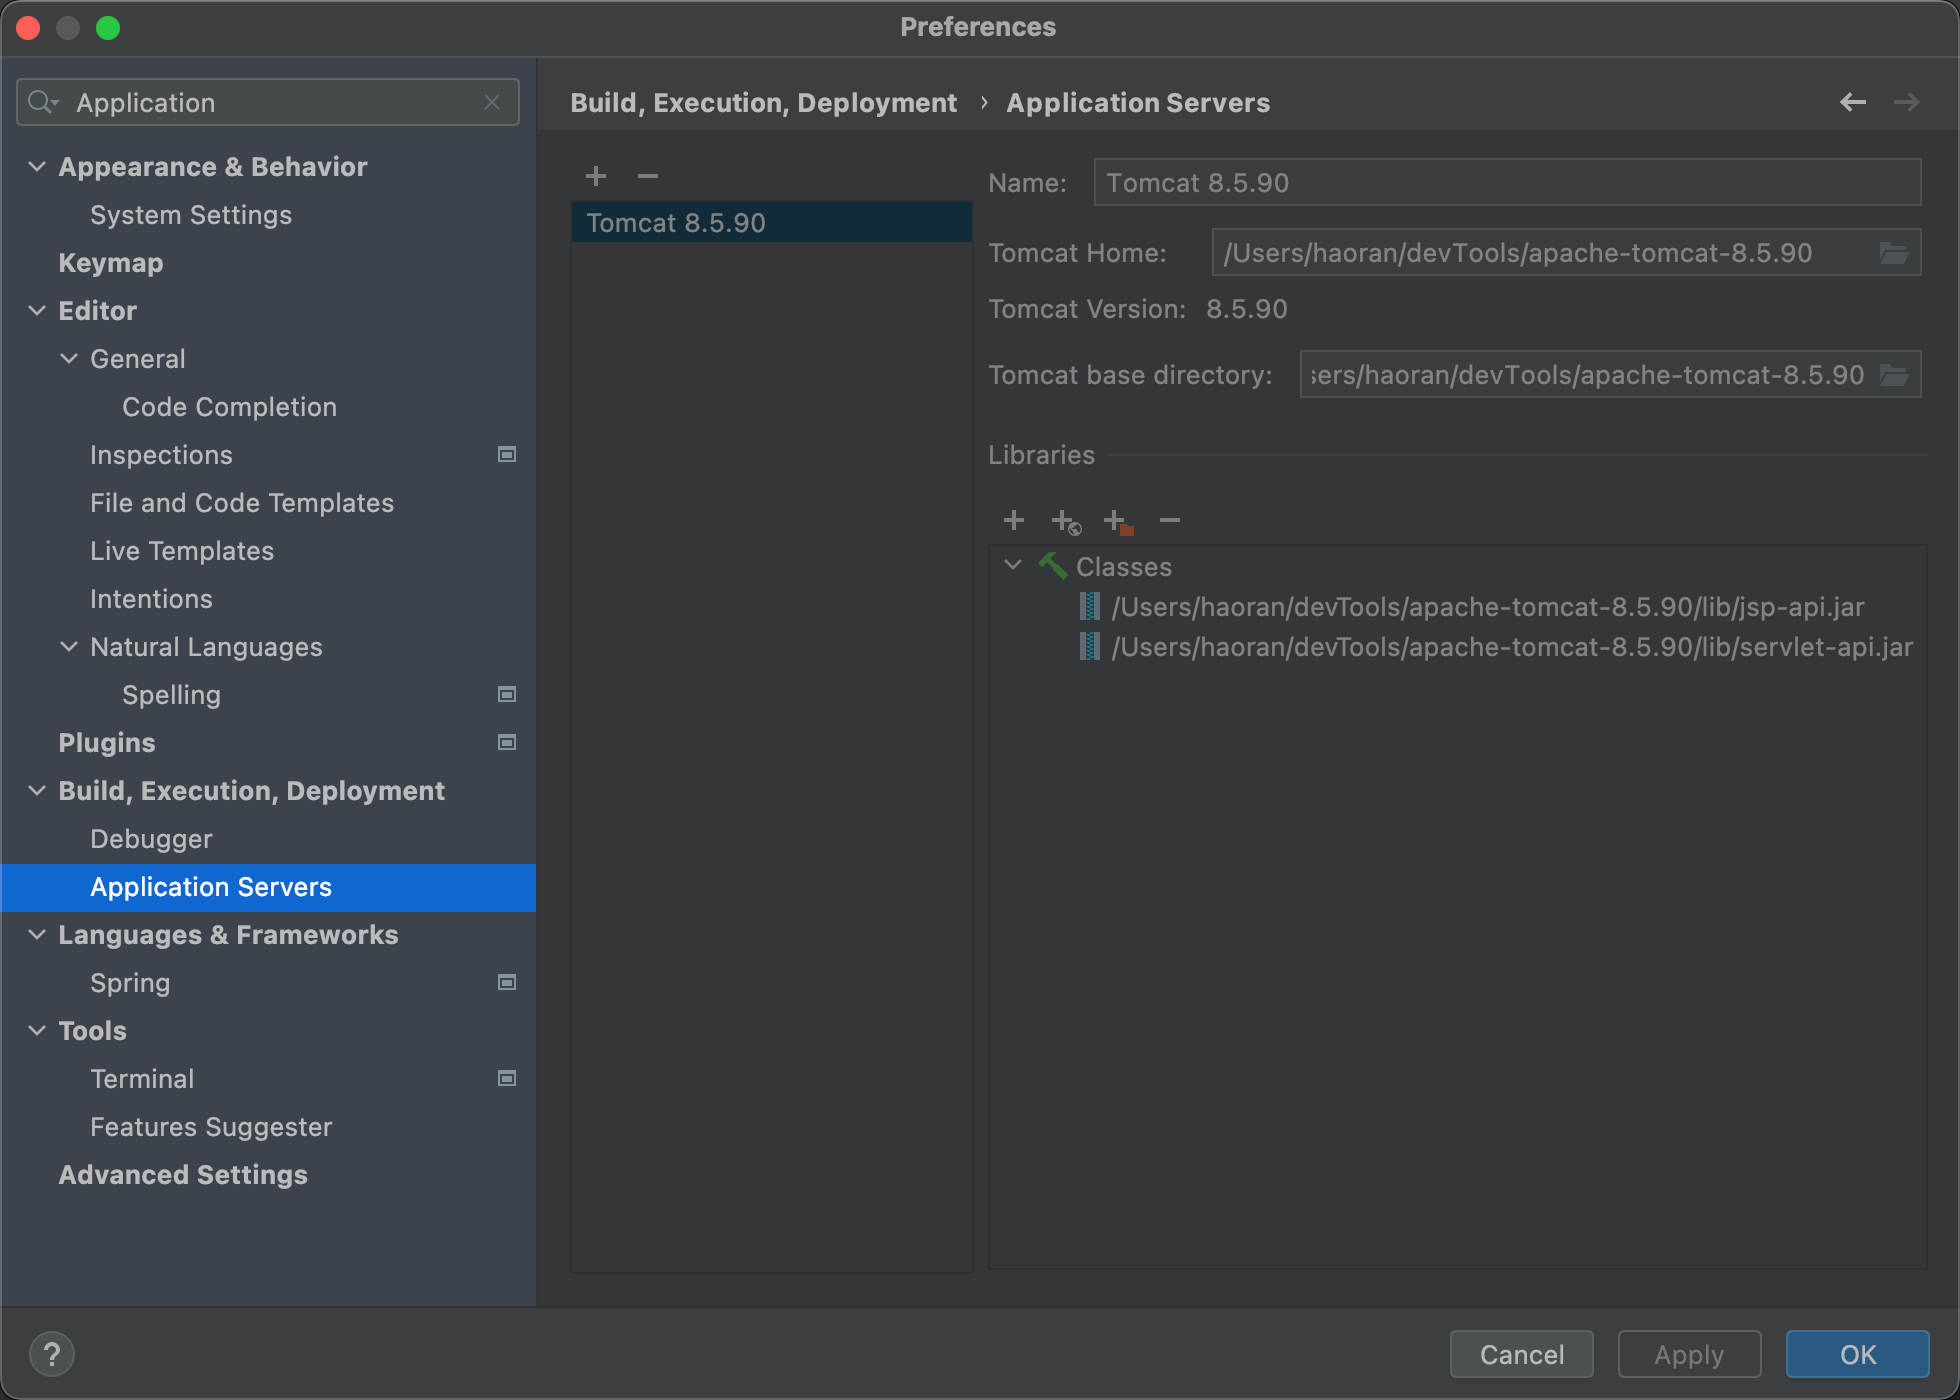Open the Keymap settings
This screenshot has width=1960, height=1400.
[110, 263]
